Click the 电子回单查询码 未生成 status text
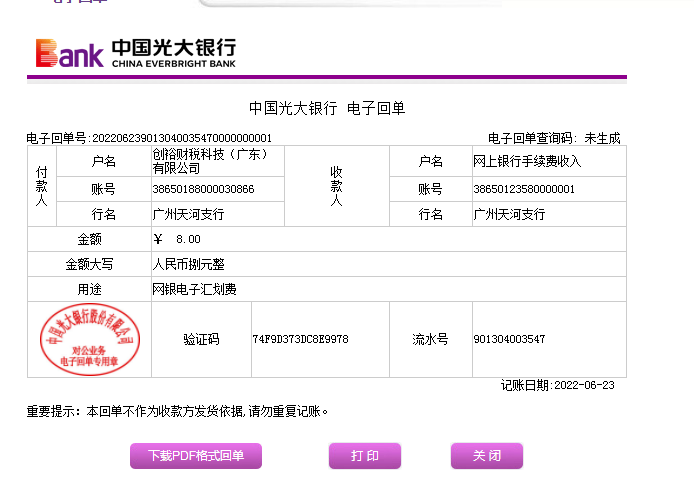This screenshot has height=489, width=694. coord(554,138)
